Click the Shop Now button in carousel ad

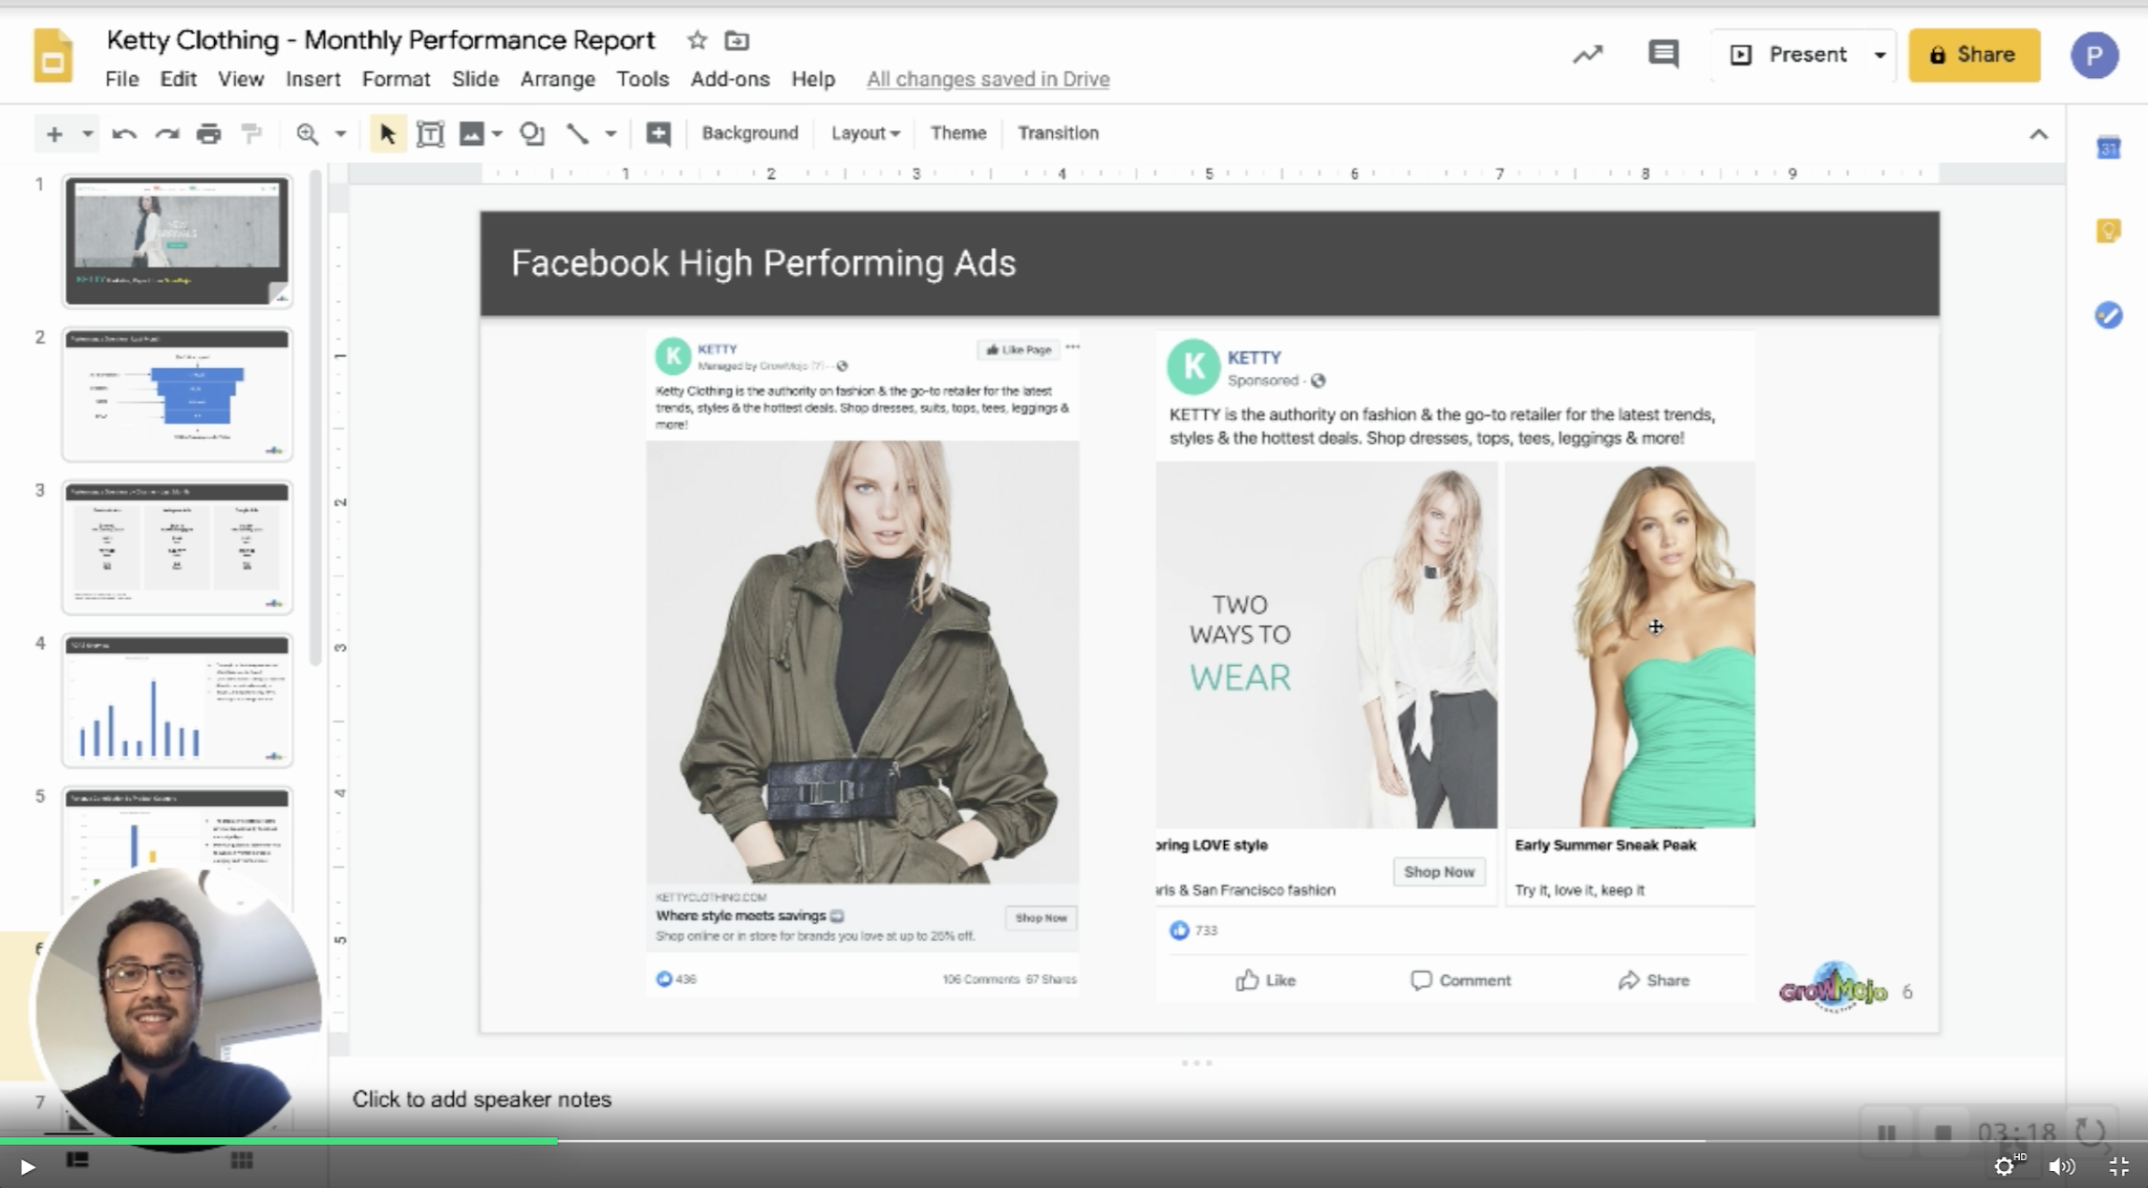pos(1439,872)
